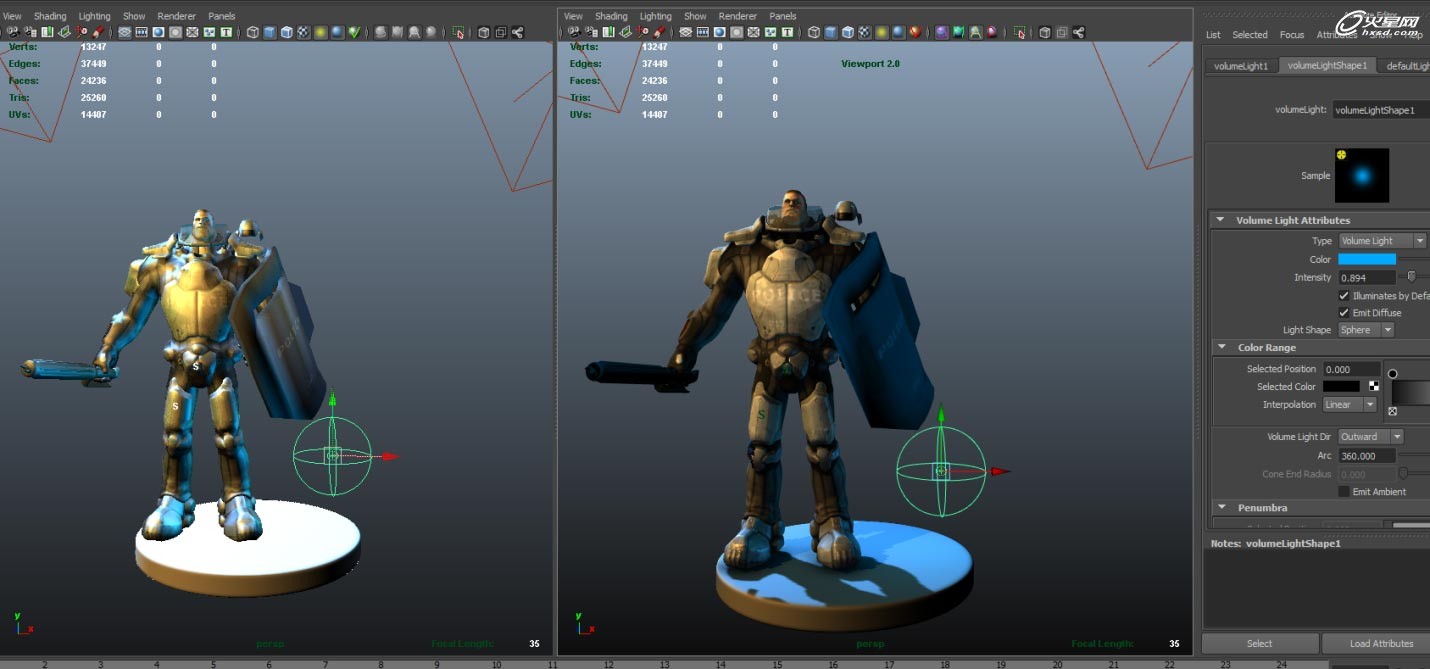Switch to the volumeLight1 tab
This screenshot has width=1430, height=669.
coord(1240,66)
